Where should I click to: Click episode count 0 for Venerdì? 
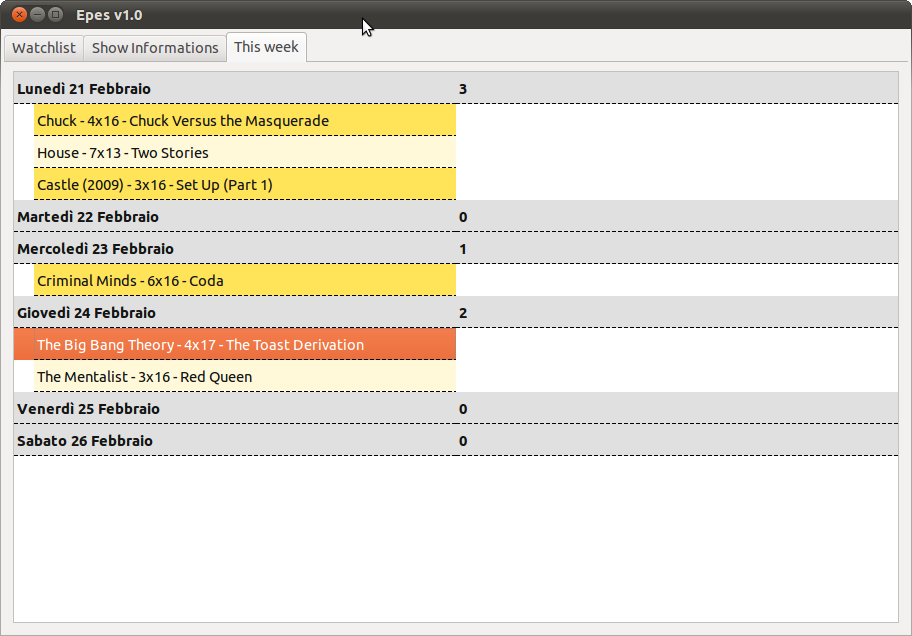(463, 409)
